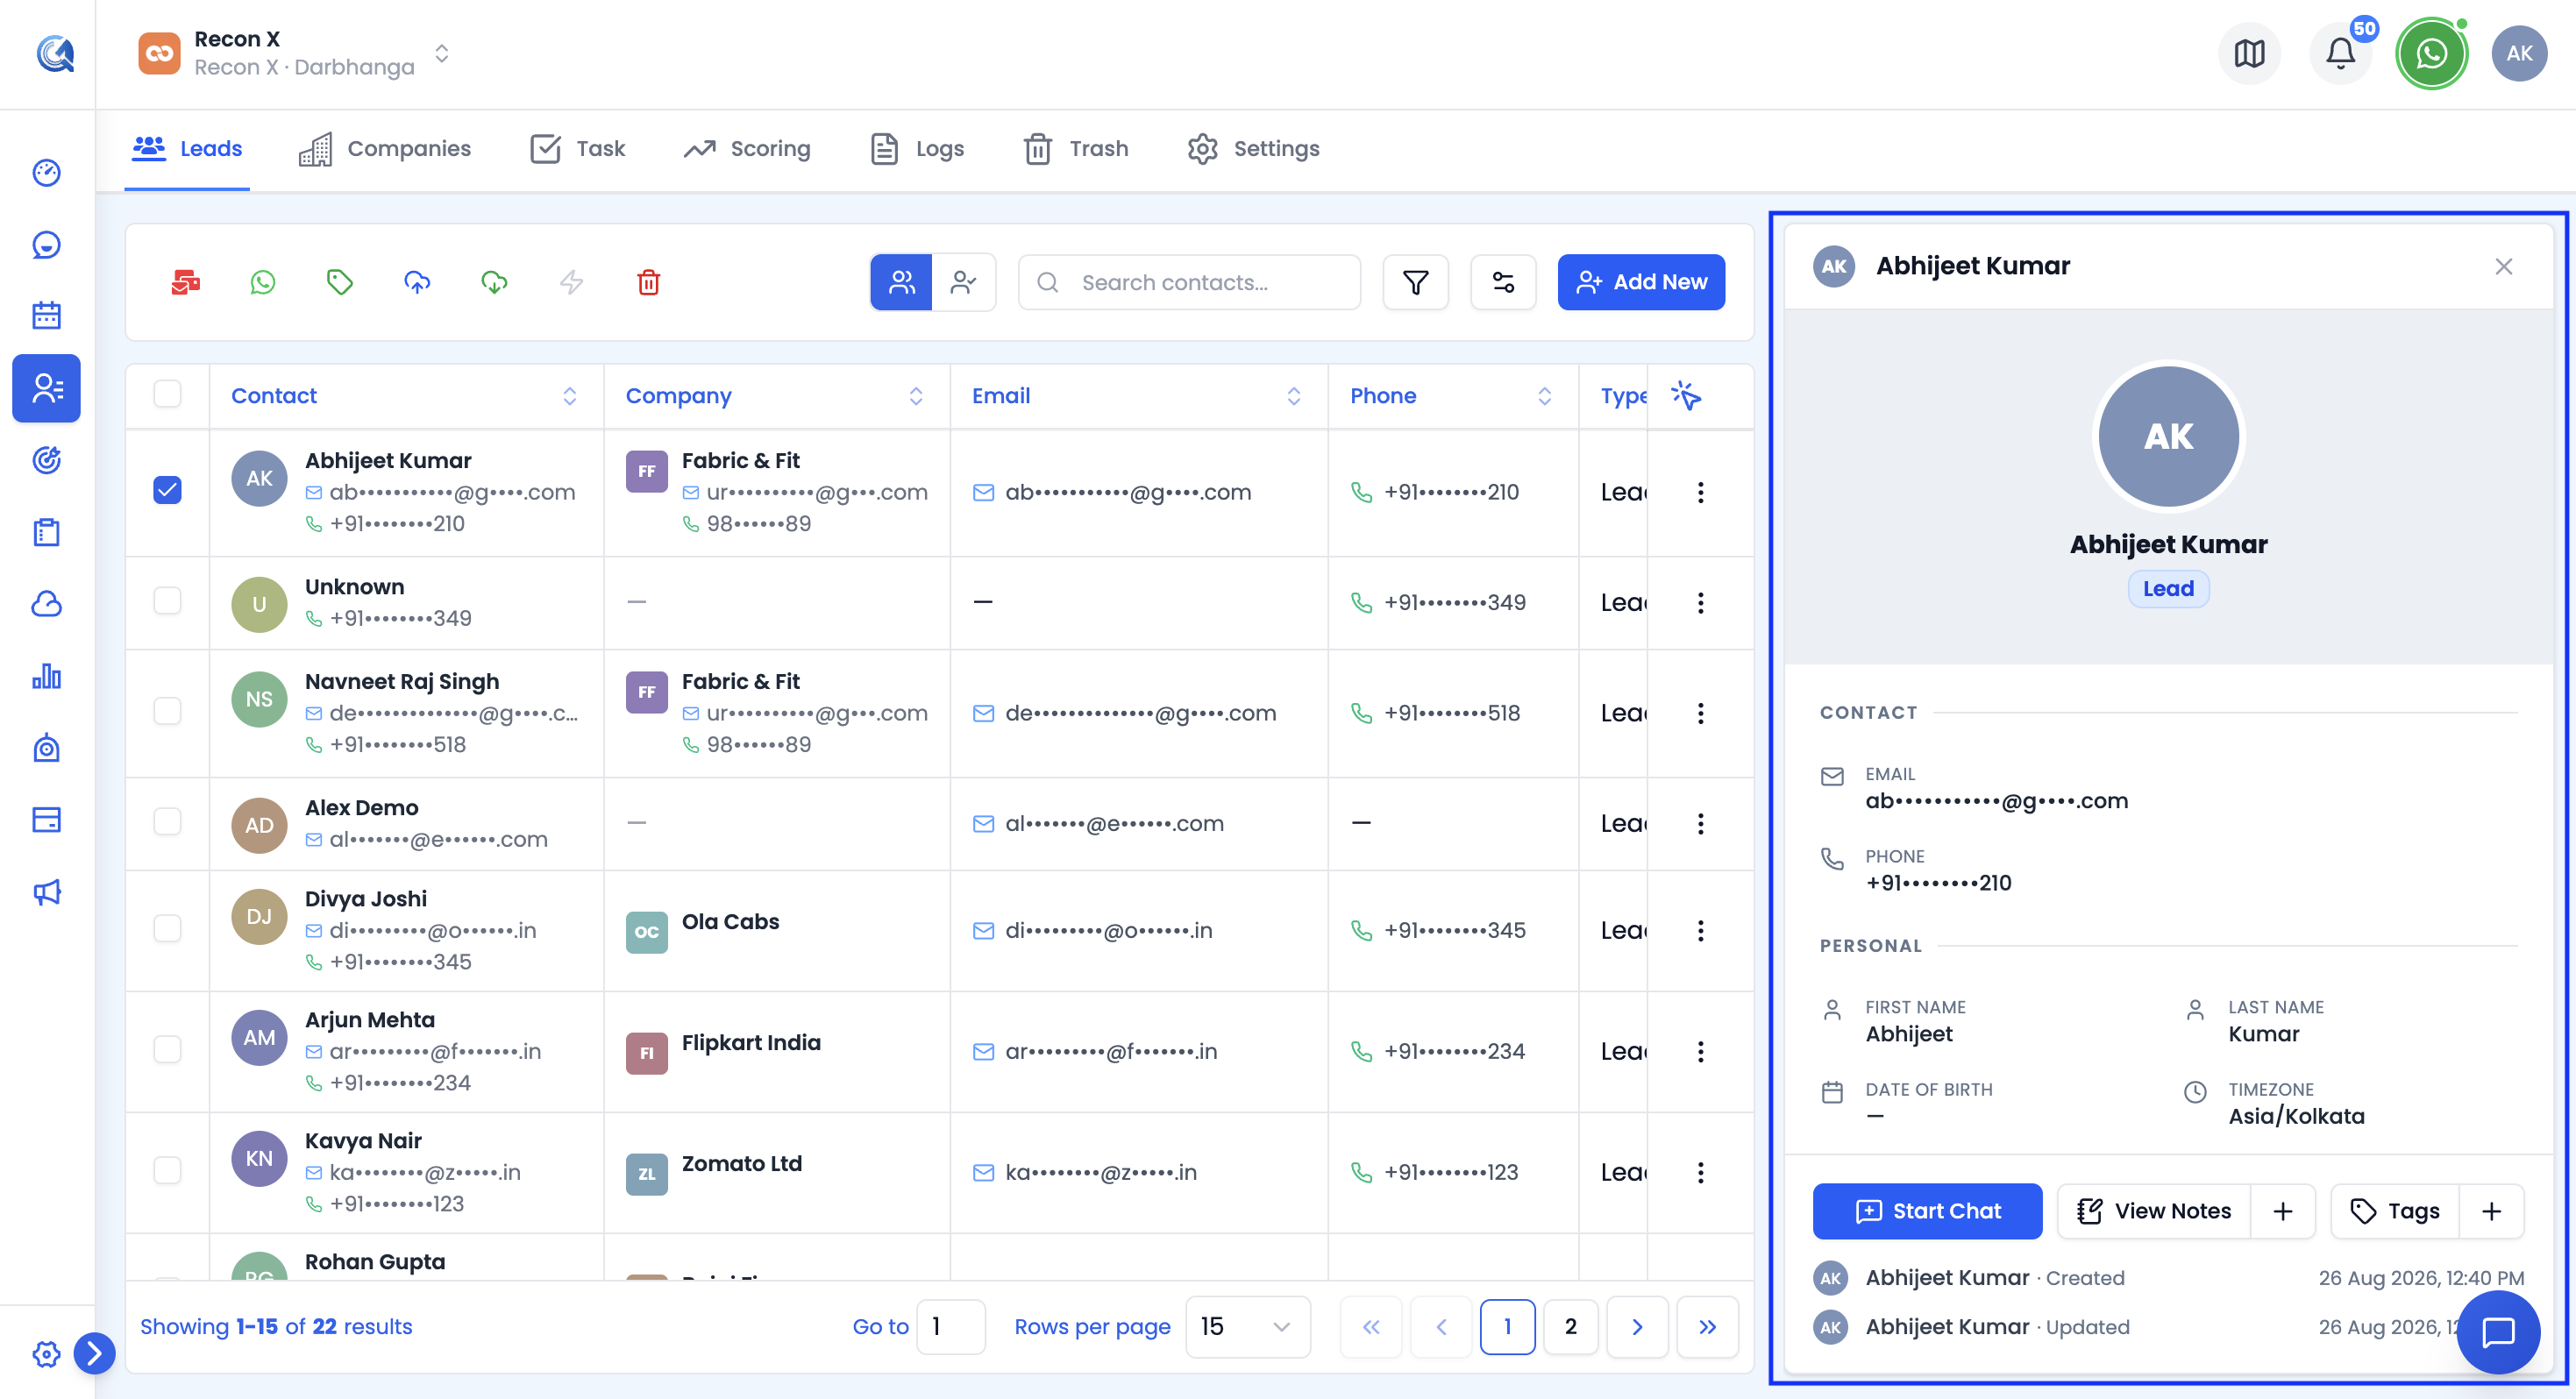Open the settings gear at sidebar bottom
The height and width of the screenshot is (1399, 2576).
pyautogui.click(x=46, y=1354)
